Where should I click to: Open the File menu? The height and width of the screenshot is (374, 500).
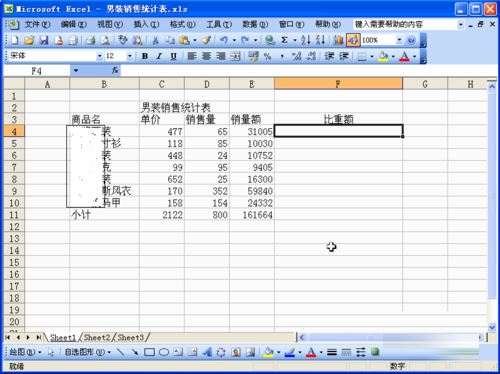pos(37,24)
